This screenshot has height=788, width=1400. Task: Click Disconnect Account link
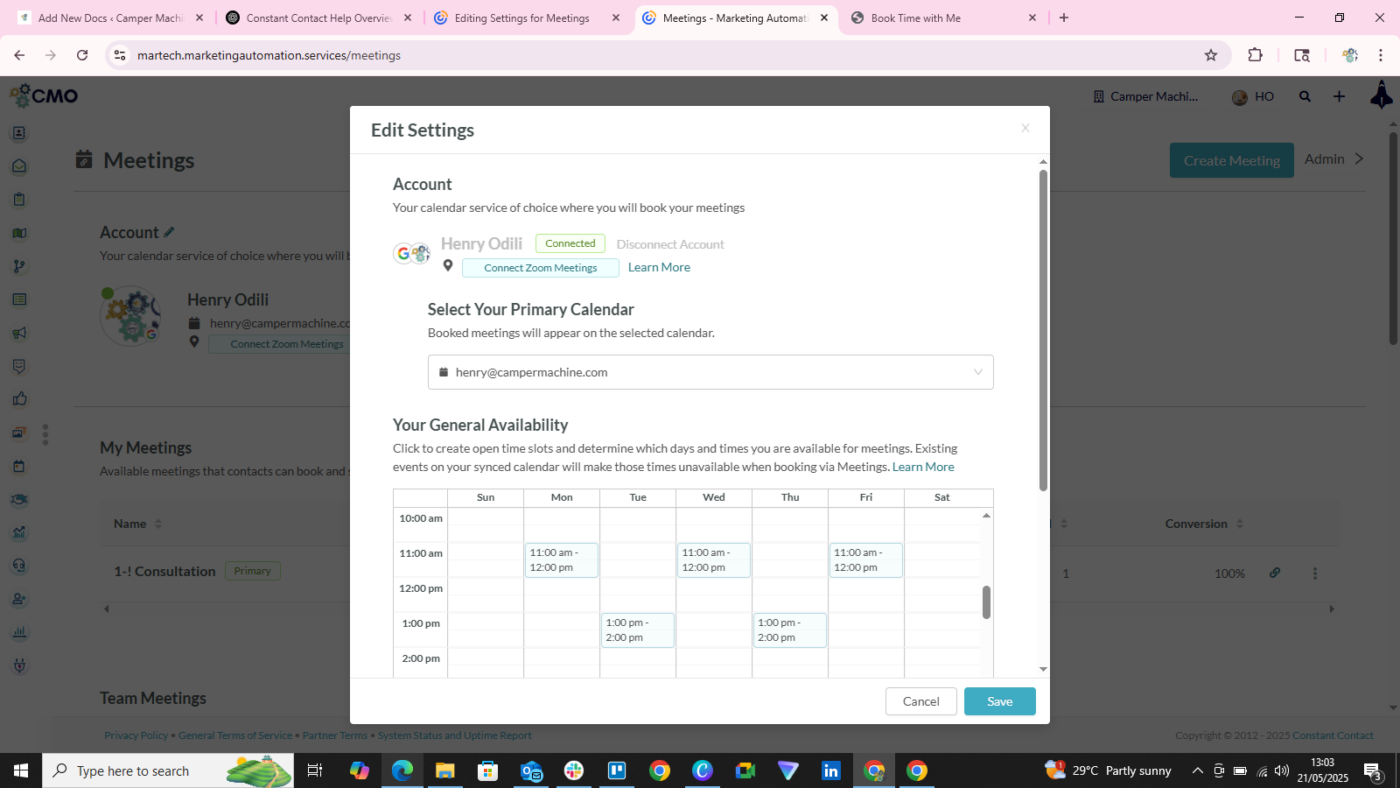(x=670, y=244)
